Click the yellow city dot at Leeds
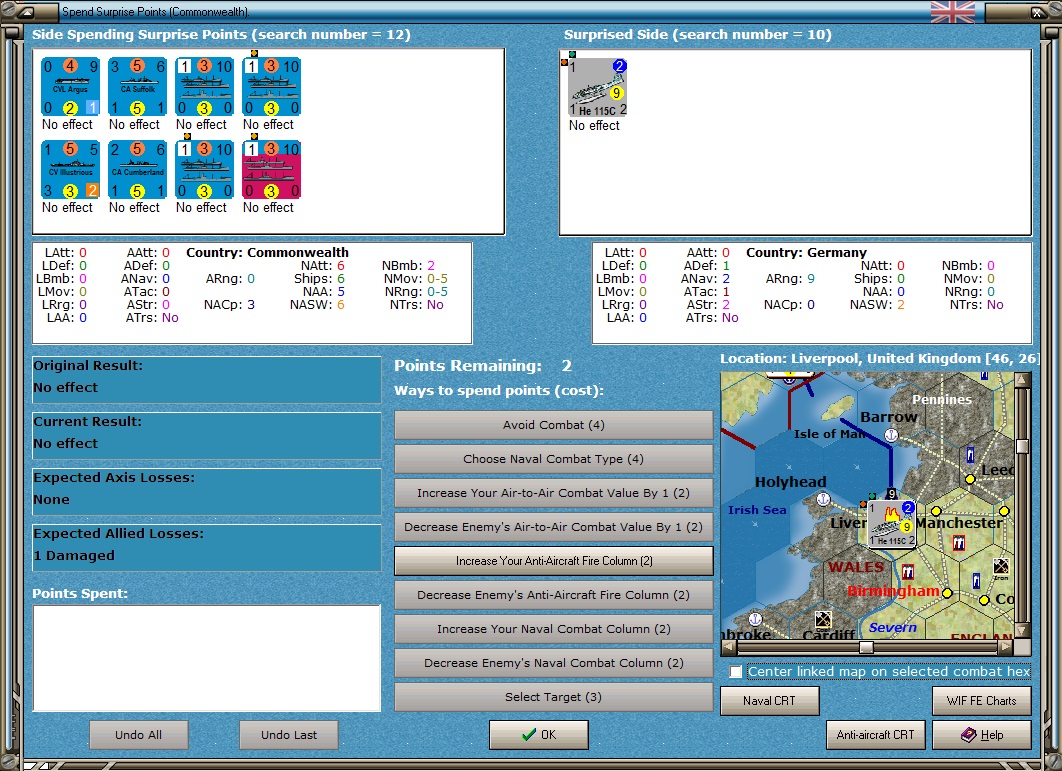Viewport: 1062px width, 771px height. coord(970,480)
